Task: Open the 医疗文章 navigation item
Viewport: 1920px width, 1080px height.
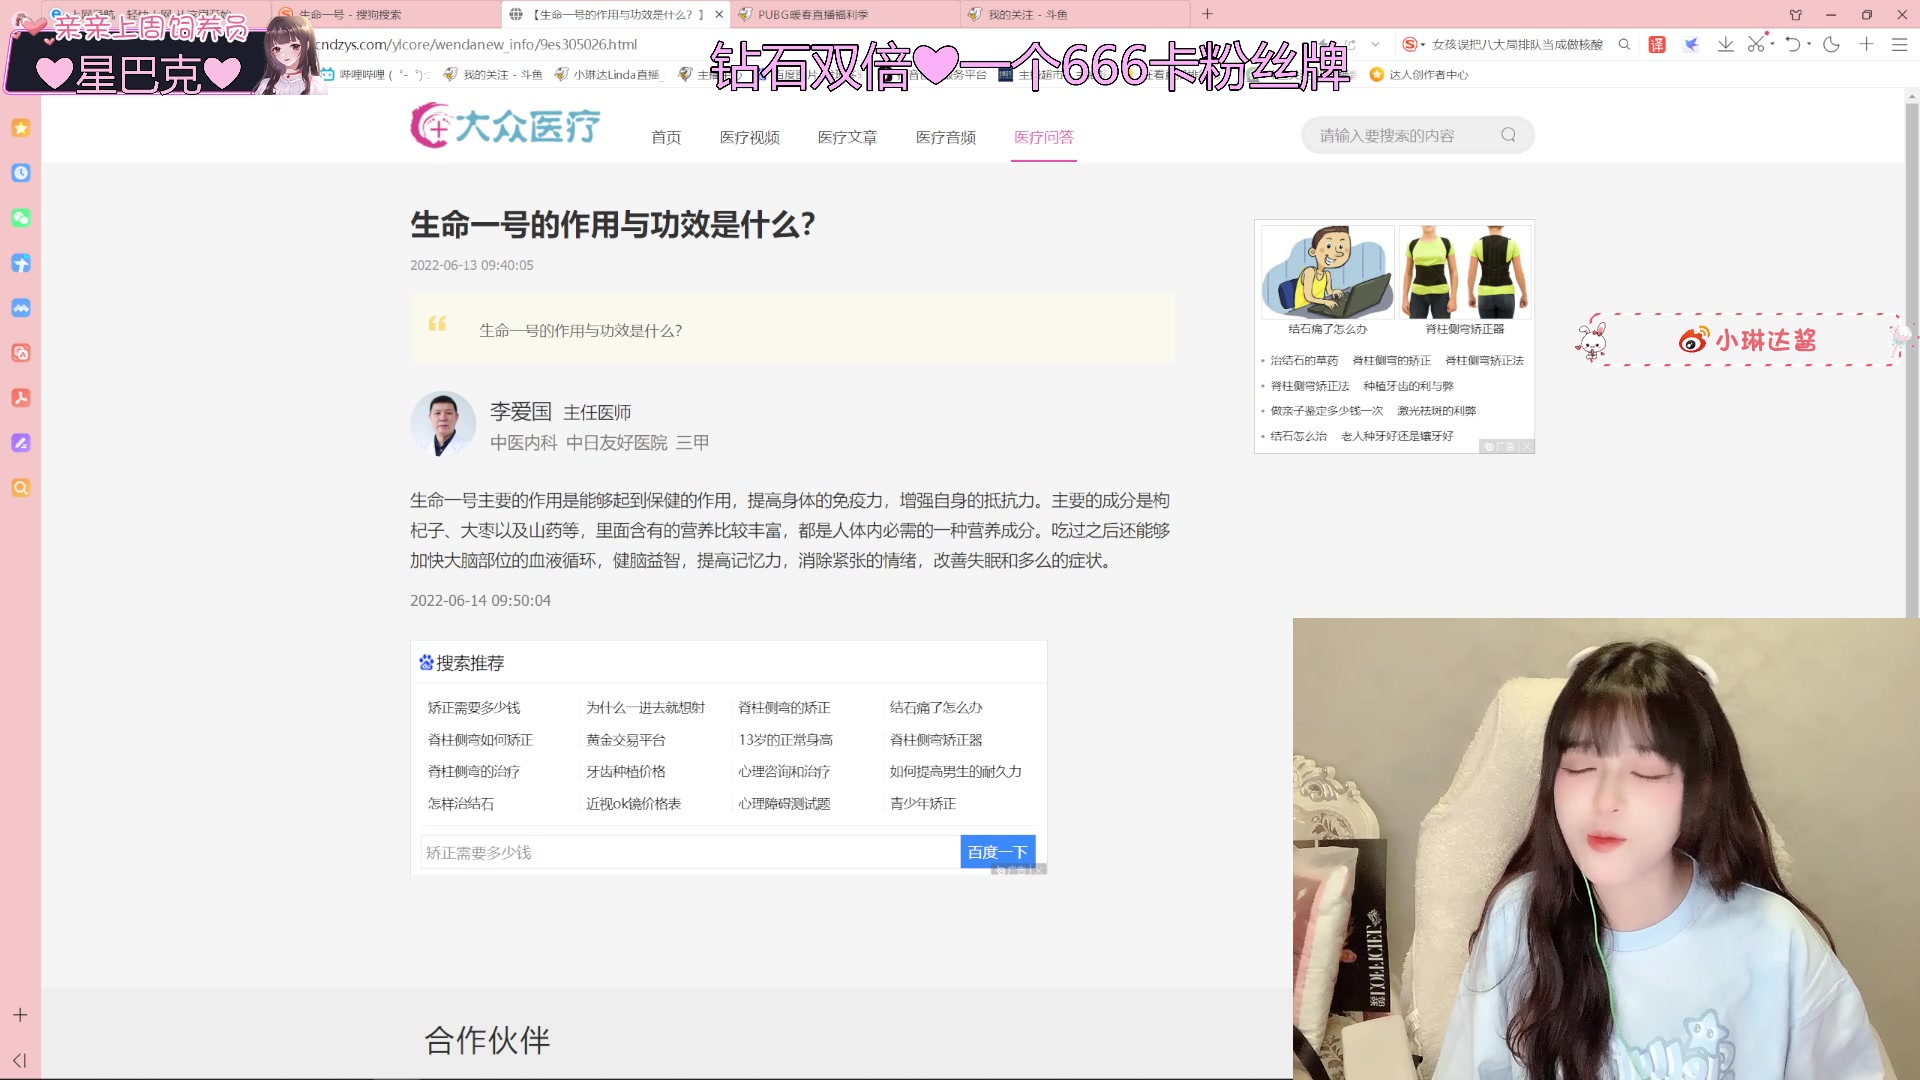Action: (x=847, y=137)
